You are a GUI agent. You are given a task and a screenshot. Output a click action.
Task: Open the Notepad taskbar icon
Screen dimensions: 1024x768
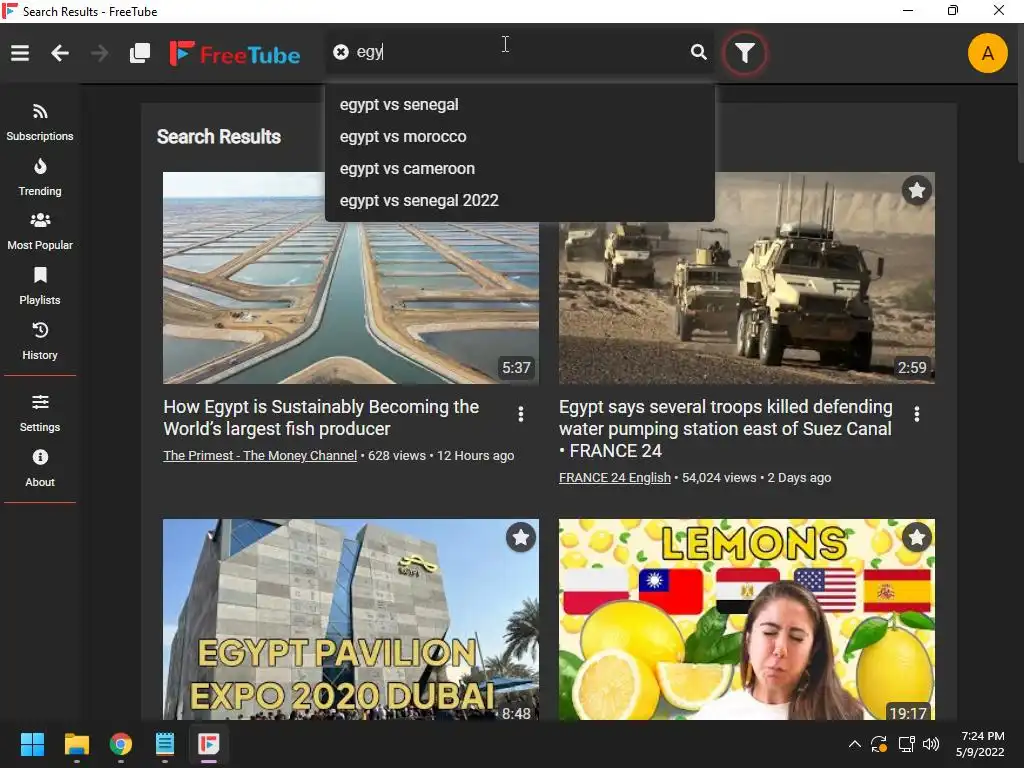click(165, 744)
